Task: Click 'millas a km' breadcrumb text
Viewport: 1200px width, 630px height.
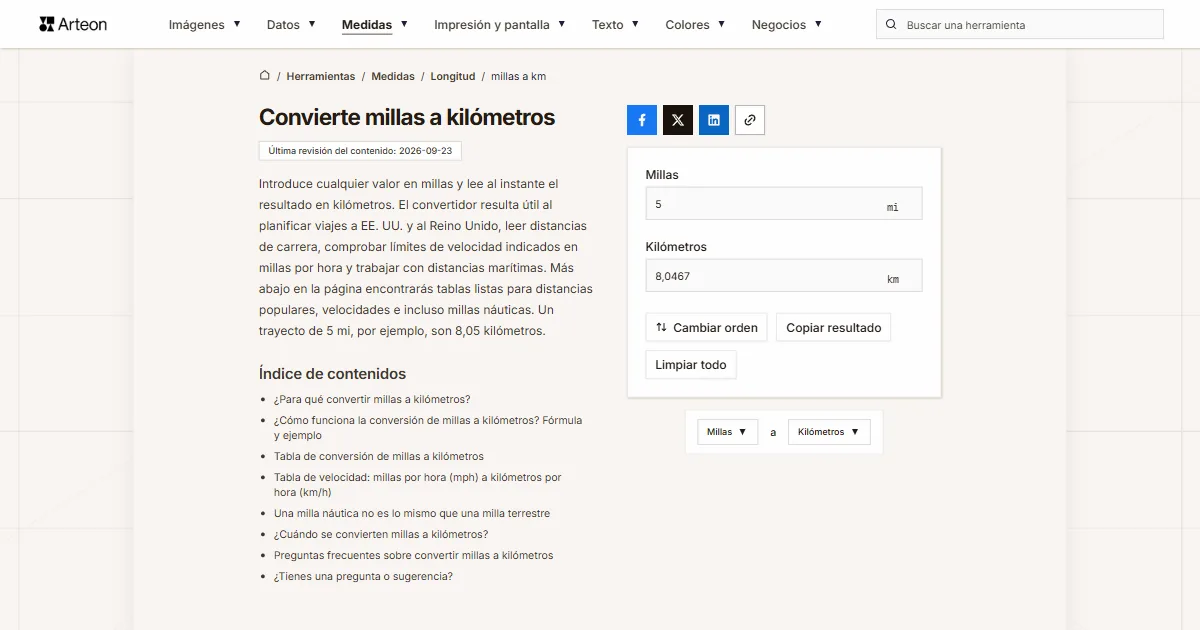Action: 518,76
